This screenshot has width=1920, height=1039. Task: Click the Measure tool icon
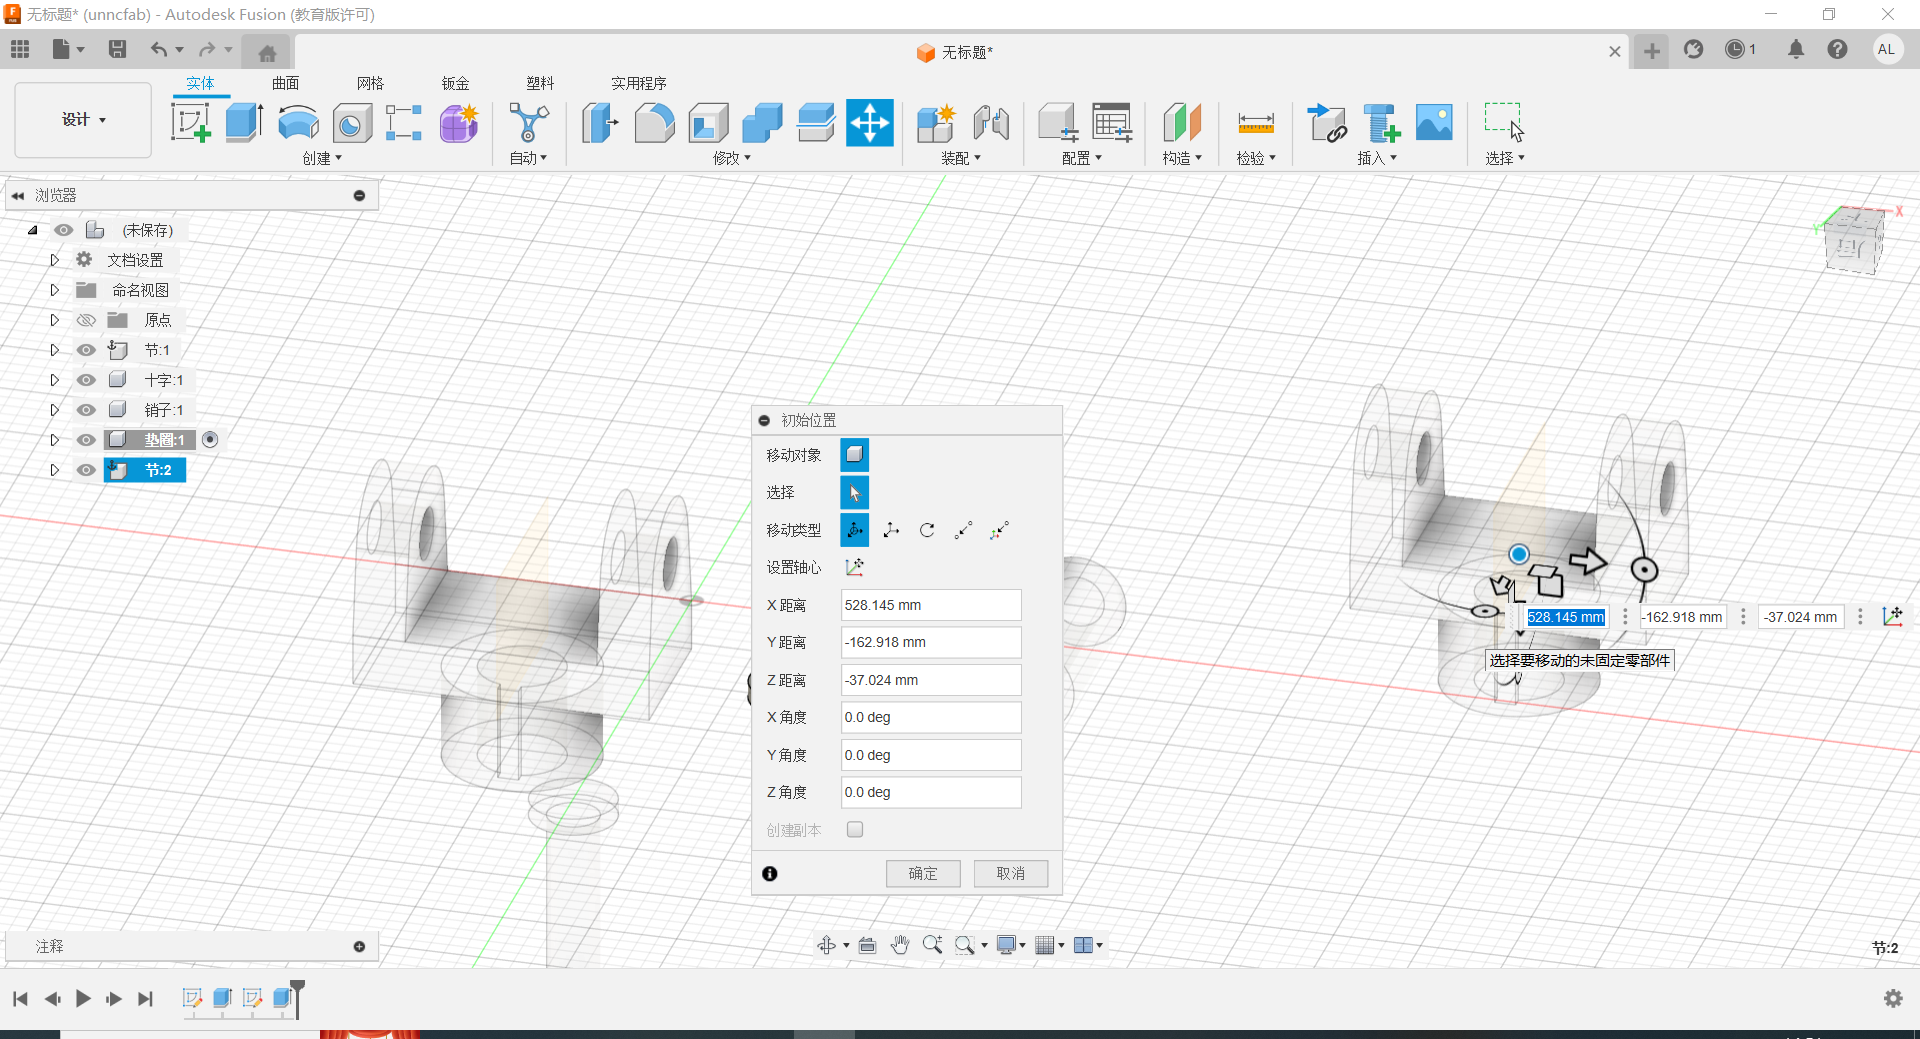pyautogui.click(x=1255, y=124)
